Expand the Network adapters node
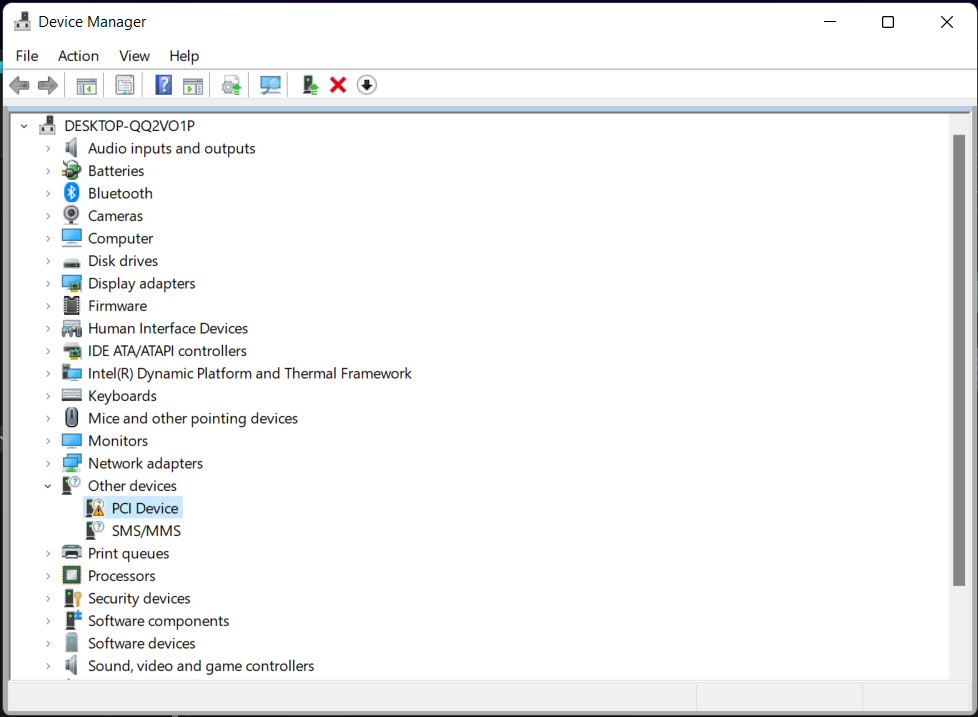This screenshot has width=978, height=717. (47, 464)
